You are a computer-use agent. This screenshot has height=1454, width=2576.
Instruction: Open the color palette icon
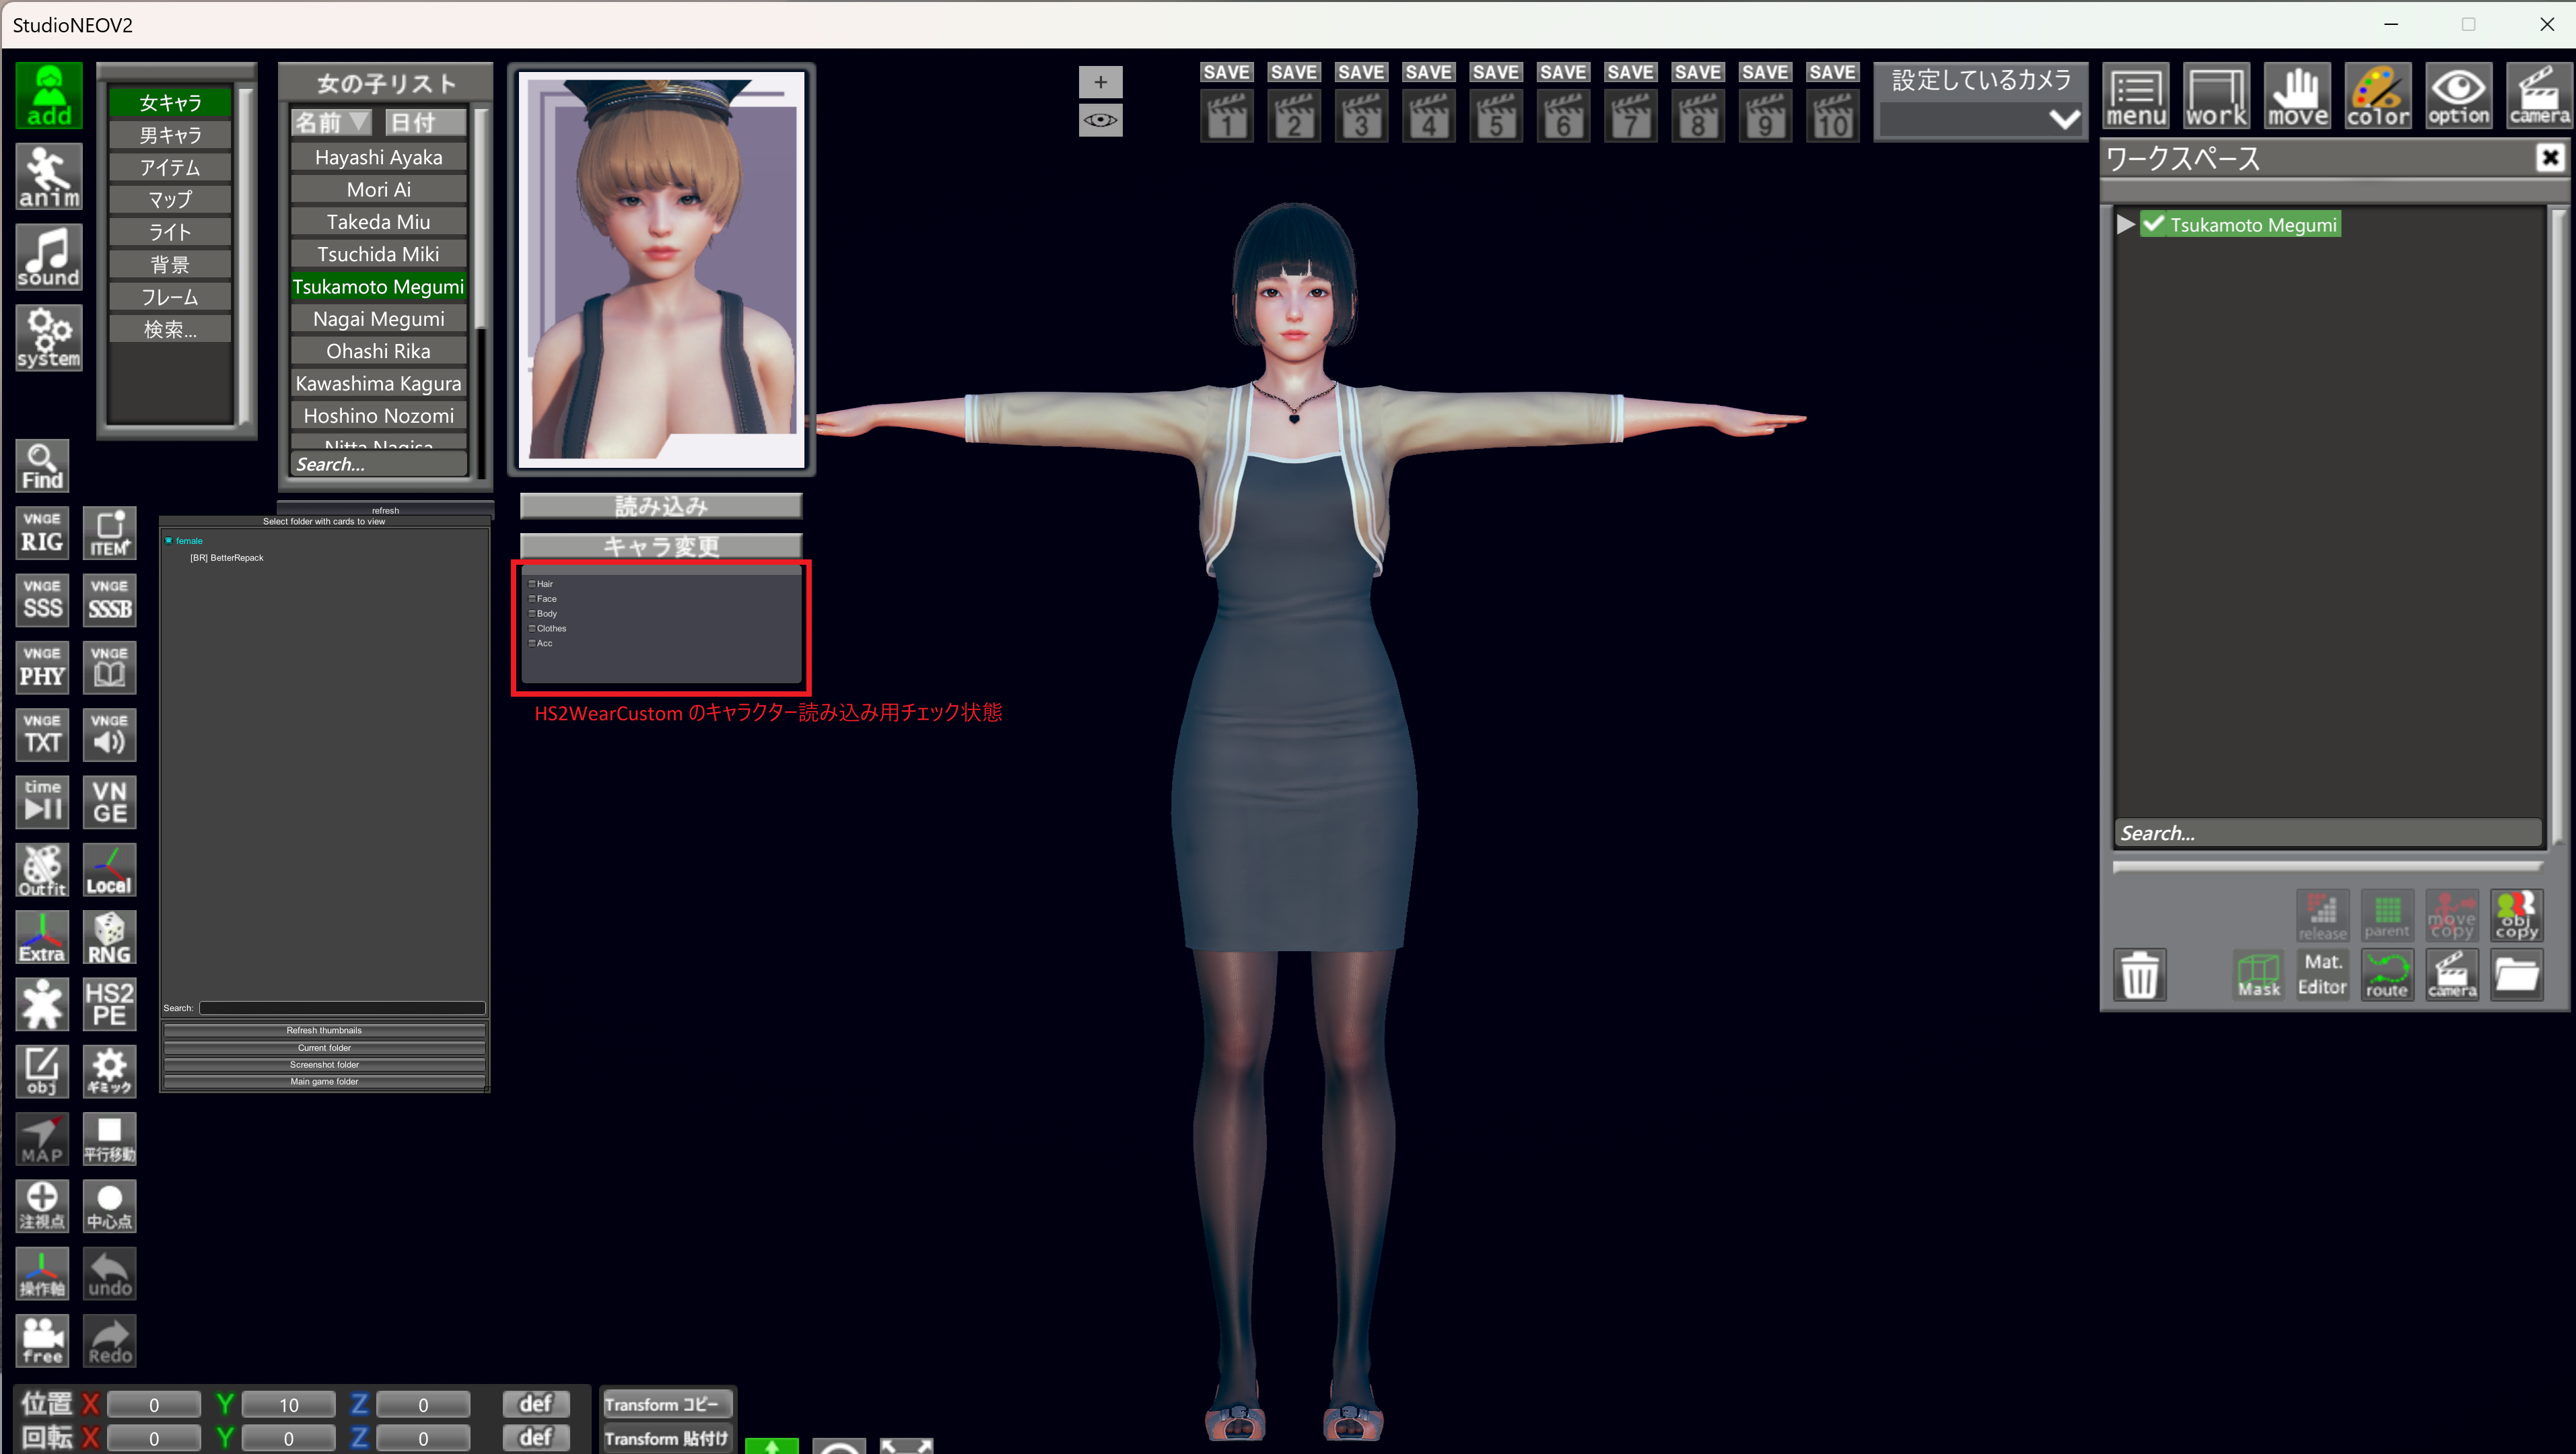2377,96
